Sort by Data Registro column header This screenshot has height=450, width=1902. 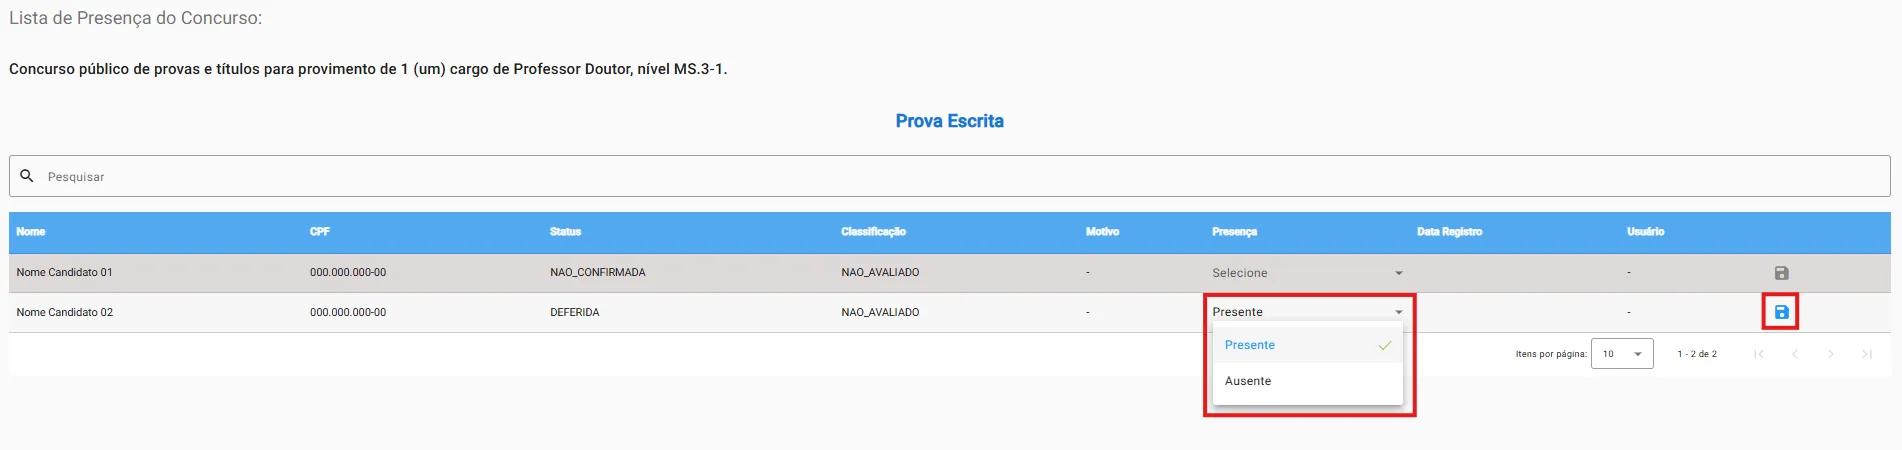(x=1449, y=232)
